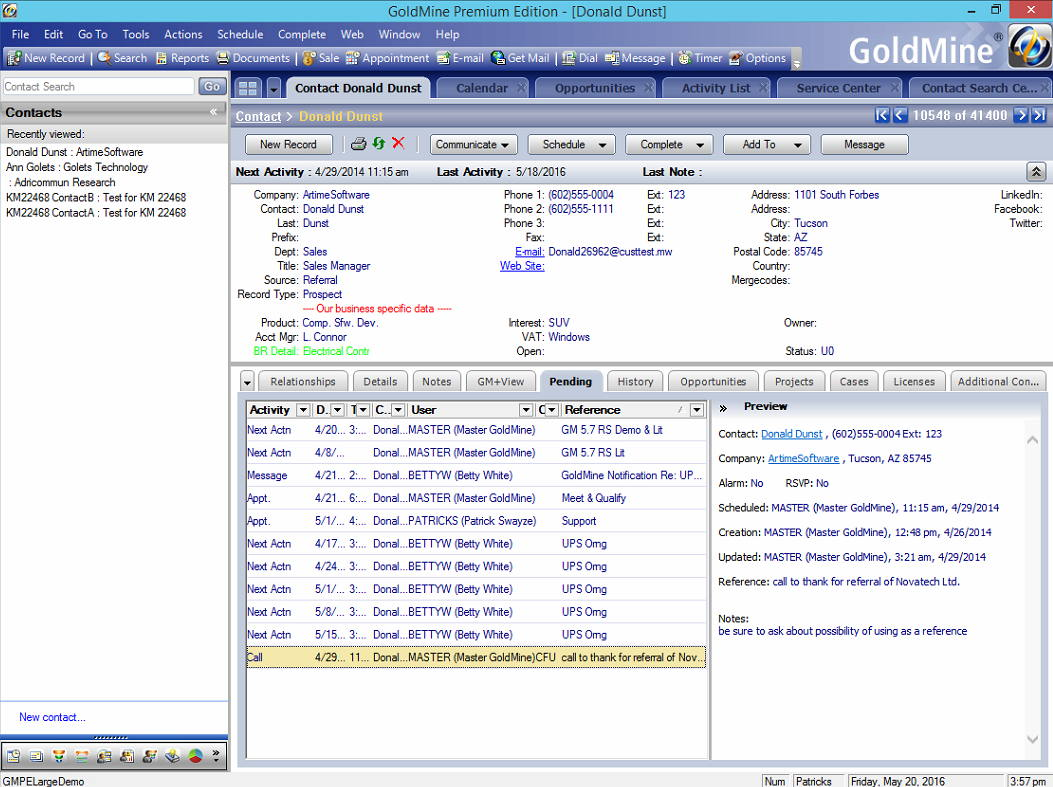Expand the Communicate dropdown
The height and width of the screenshot is (787, 1053).
click(x=473, y=144)
